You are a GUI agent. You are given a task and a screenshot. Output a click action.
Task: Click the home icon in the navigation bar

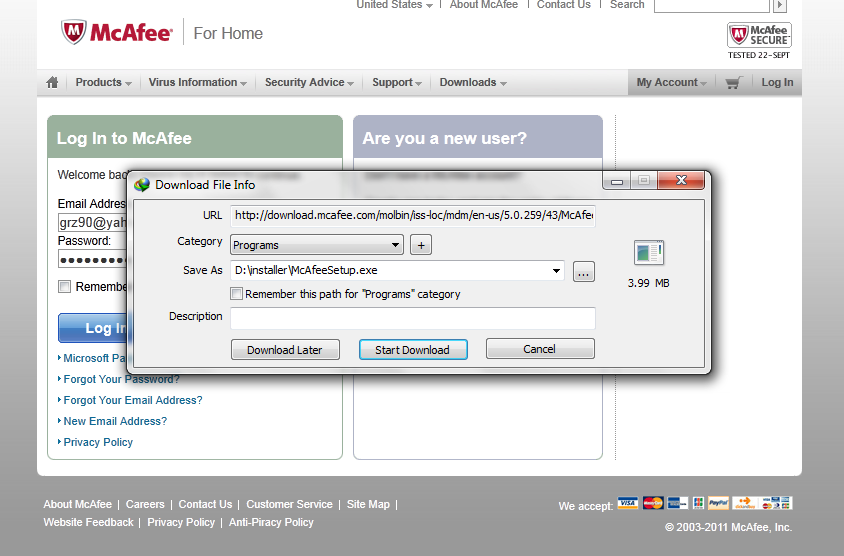(52, 82)
